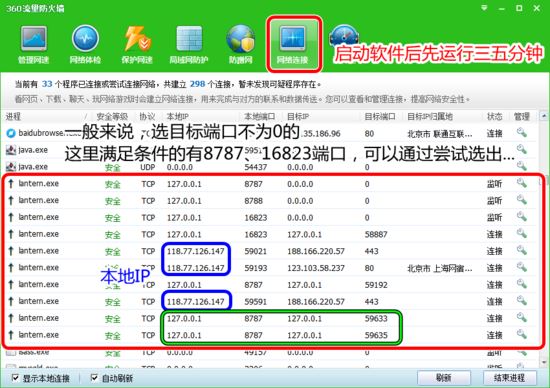The width and height of the screenshot is (550, 388).
Task: Select target port 59635 cell
Action: [376, 335]
